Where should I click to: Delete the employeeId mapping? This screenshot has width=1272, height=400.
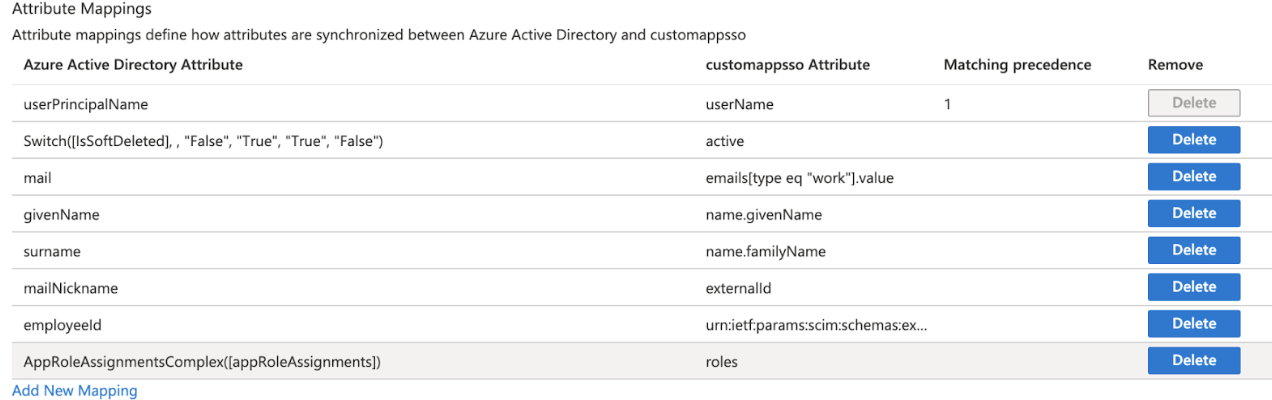[1193, 324]
